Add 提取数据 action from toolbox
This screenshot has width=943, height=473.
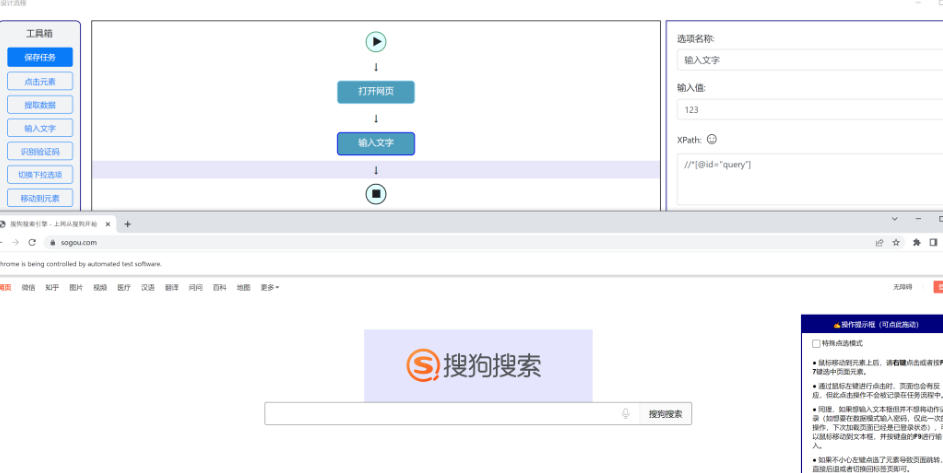(x=40, y=105)
